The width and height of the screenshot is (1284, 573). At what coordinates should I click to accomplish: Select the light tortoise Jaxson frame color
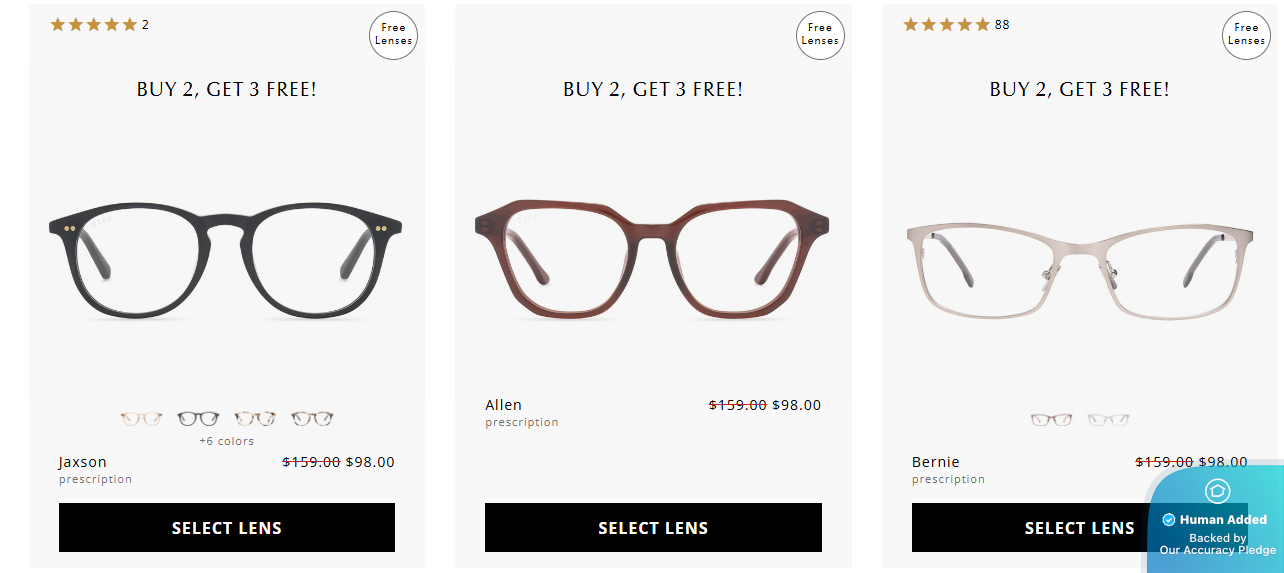tap(255, 419)
